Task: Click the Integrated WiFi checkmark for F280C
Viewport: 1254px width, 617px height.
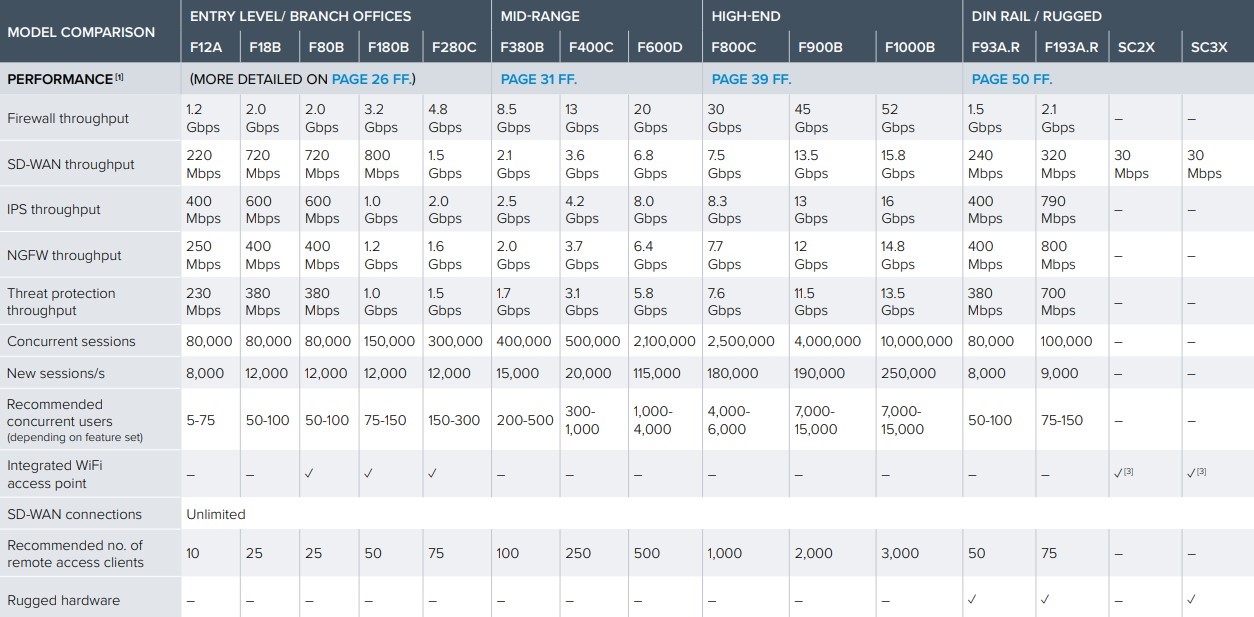Action: (432, 474)
